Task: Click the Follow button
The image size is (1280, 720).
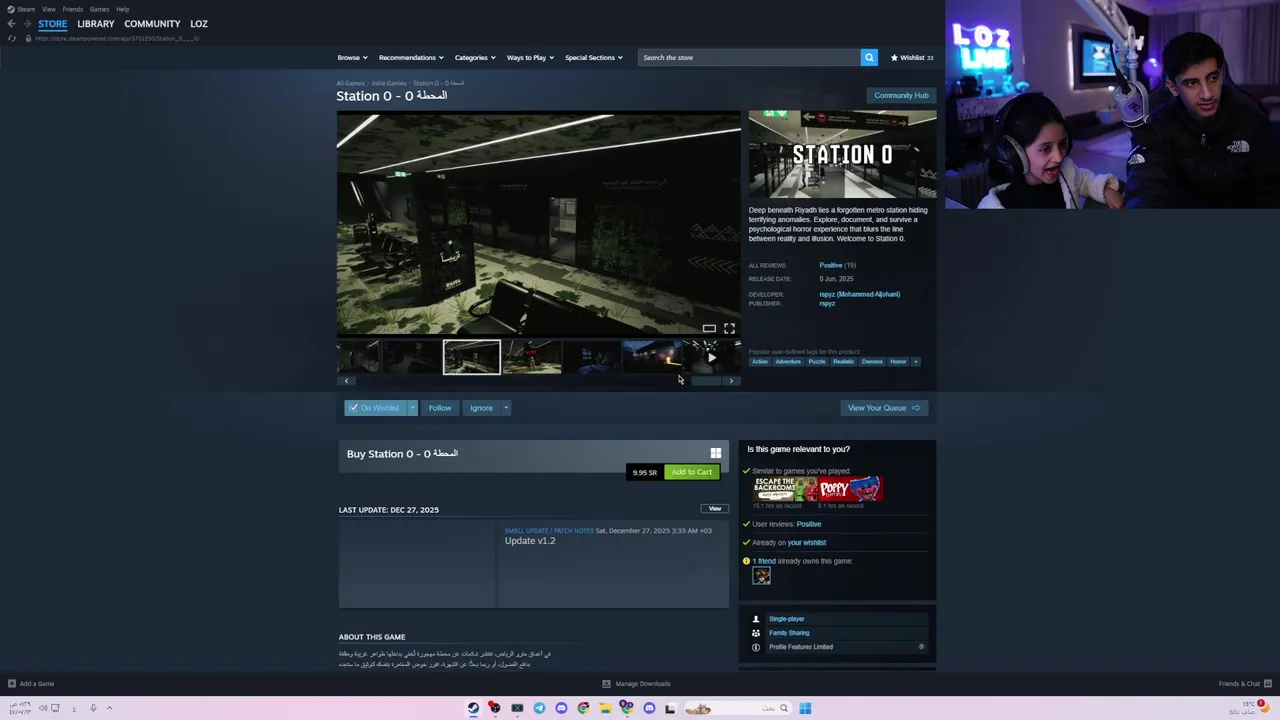Action: (x=440, y=408)
